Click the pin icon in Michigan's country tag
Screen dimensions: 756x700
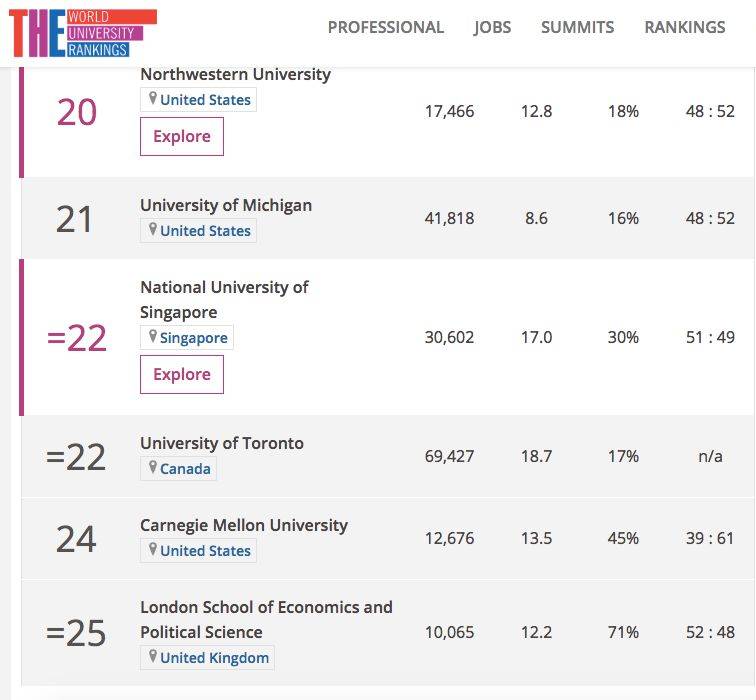pyautogui.click(x=153, y=230)
